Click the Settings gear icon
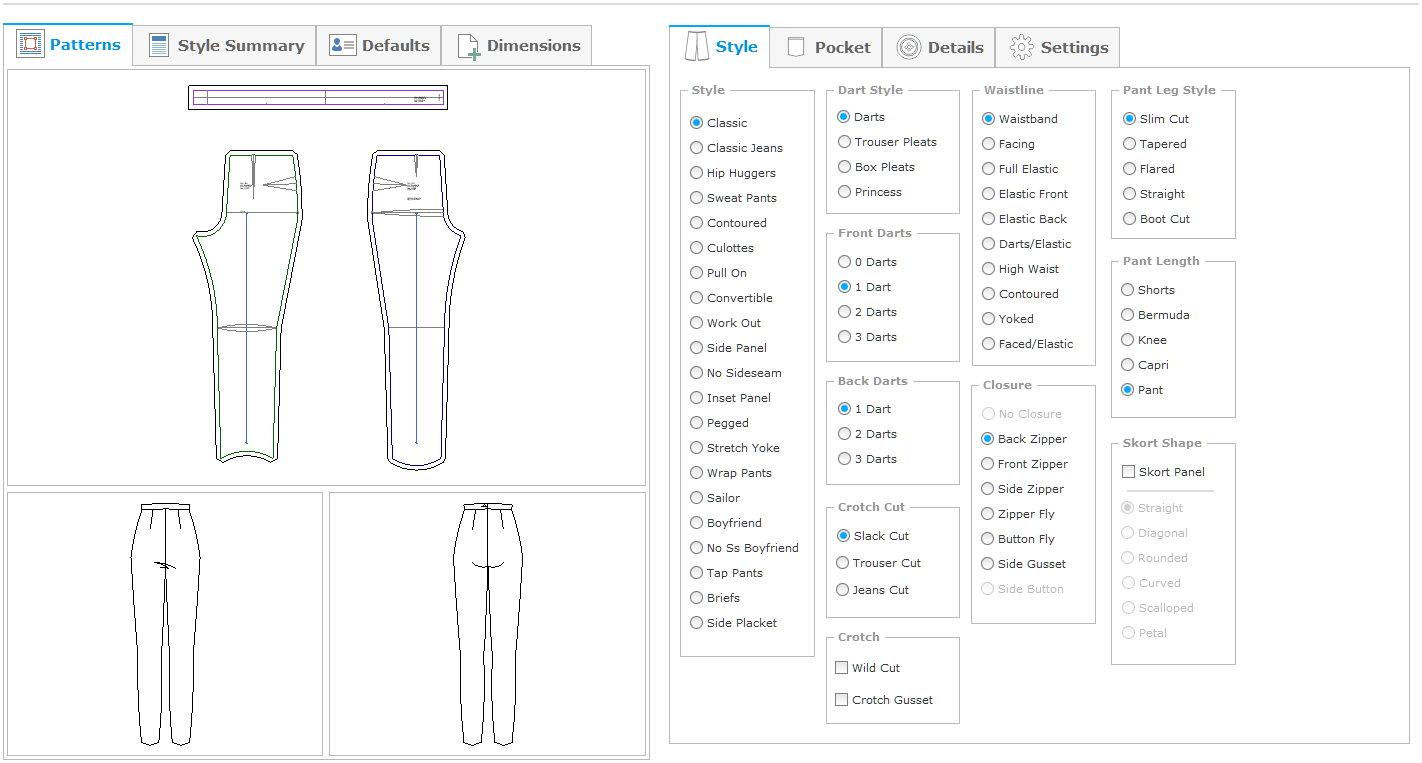Image resolution: width=1422 pixels, height=763 pixels. tap(1021, 48)
